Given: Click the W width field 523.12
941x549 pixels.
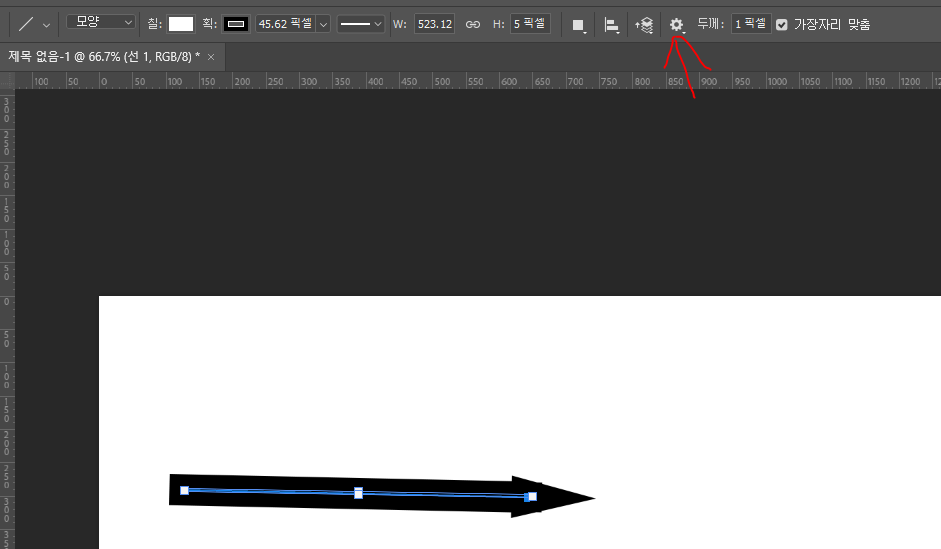Looking at the screenshot, I should pyautogui.click(x=434, y=24).
